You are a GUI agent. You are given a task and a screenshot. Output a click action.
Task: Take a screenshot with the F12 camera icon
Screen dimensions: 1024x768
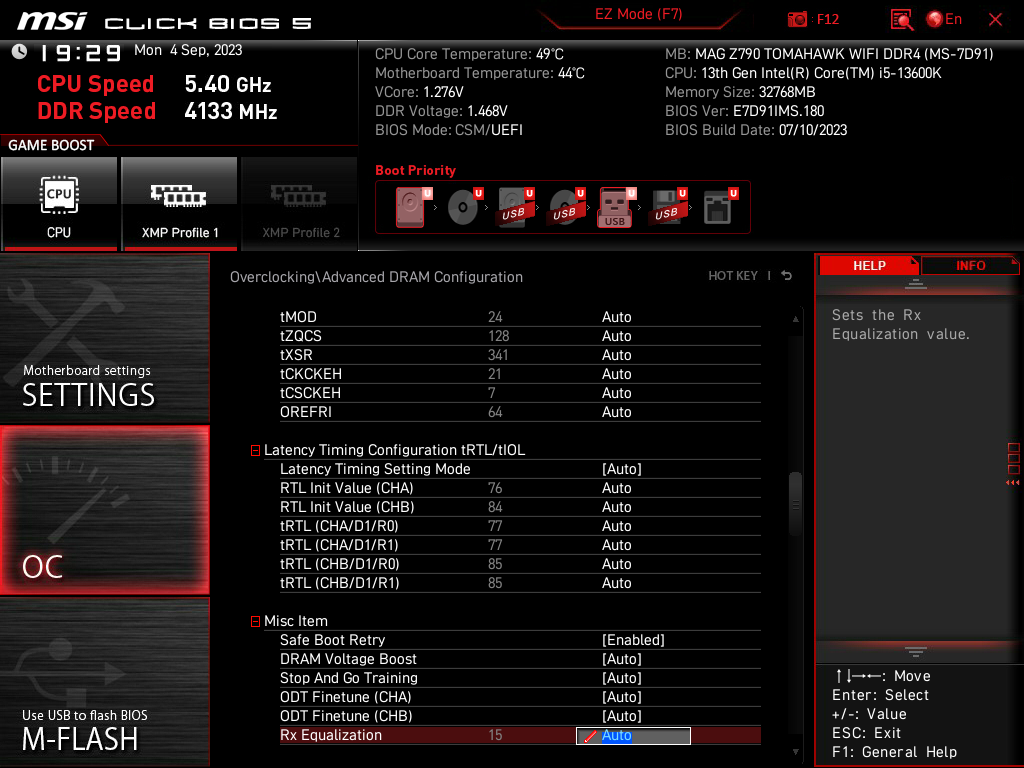[797, 19]
